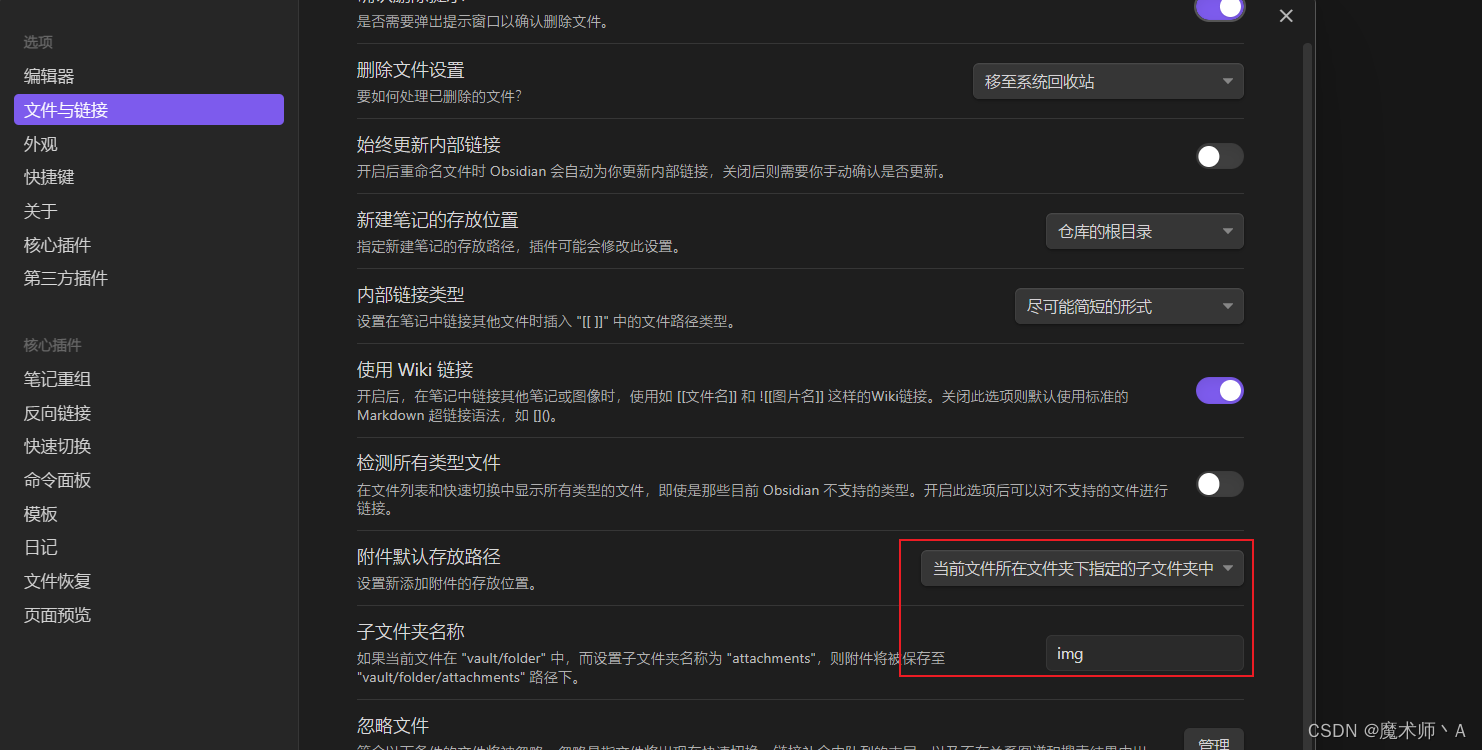Screen dimensions: 1482x750
Task: Enable 始终更新内部链接 option
Action: coord(1219,156)
